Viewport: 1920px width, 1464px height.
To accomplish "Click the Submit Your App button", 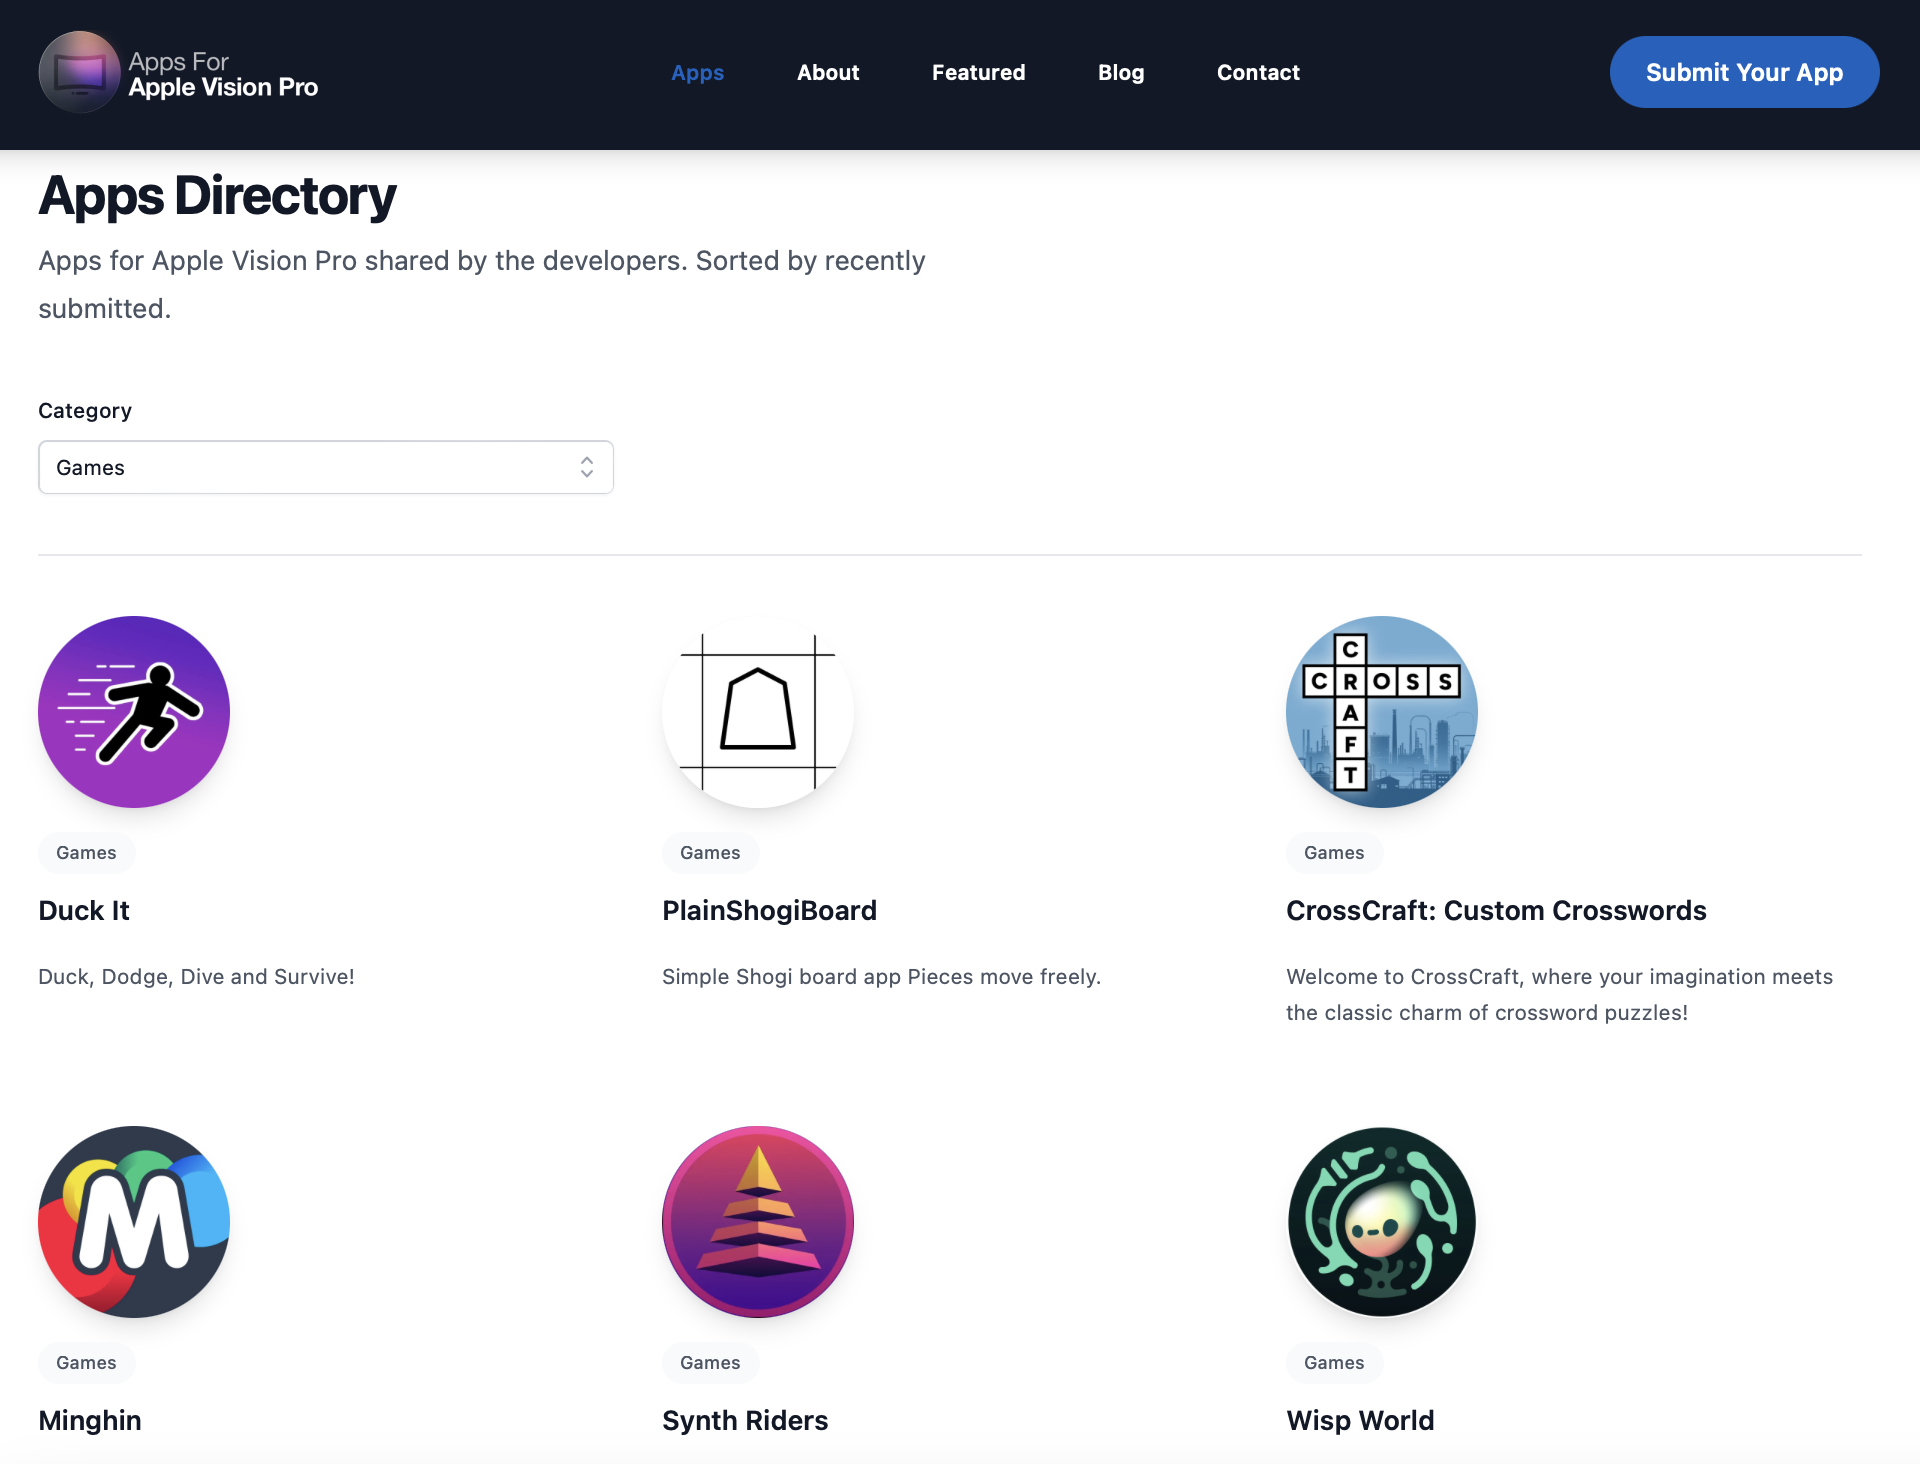I will [x=1744, y=72].
